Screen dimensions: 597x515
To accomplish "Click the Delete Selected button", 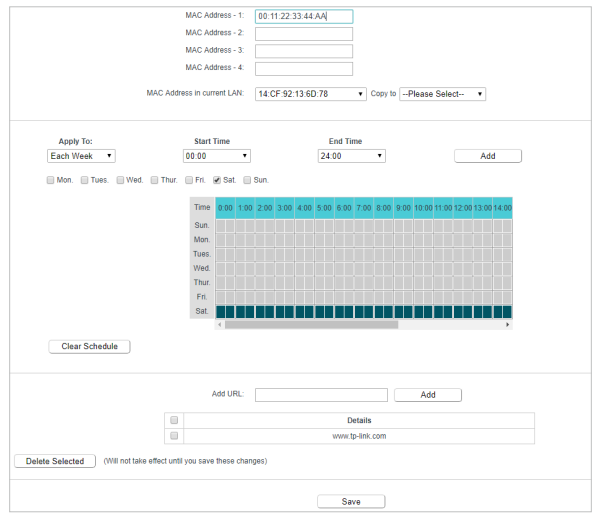I will [55, 461].
